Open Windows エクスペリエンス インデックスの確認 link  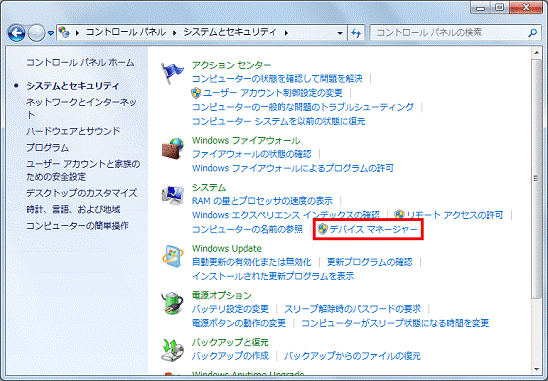click(286, 215)
